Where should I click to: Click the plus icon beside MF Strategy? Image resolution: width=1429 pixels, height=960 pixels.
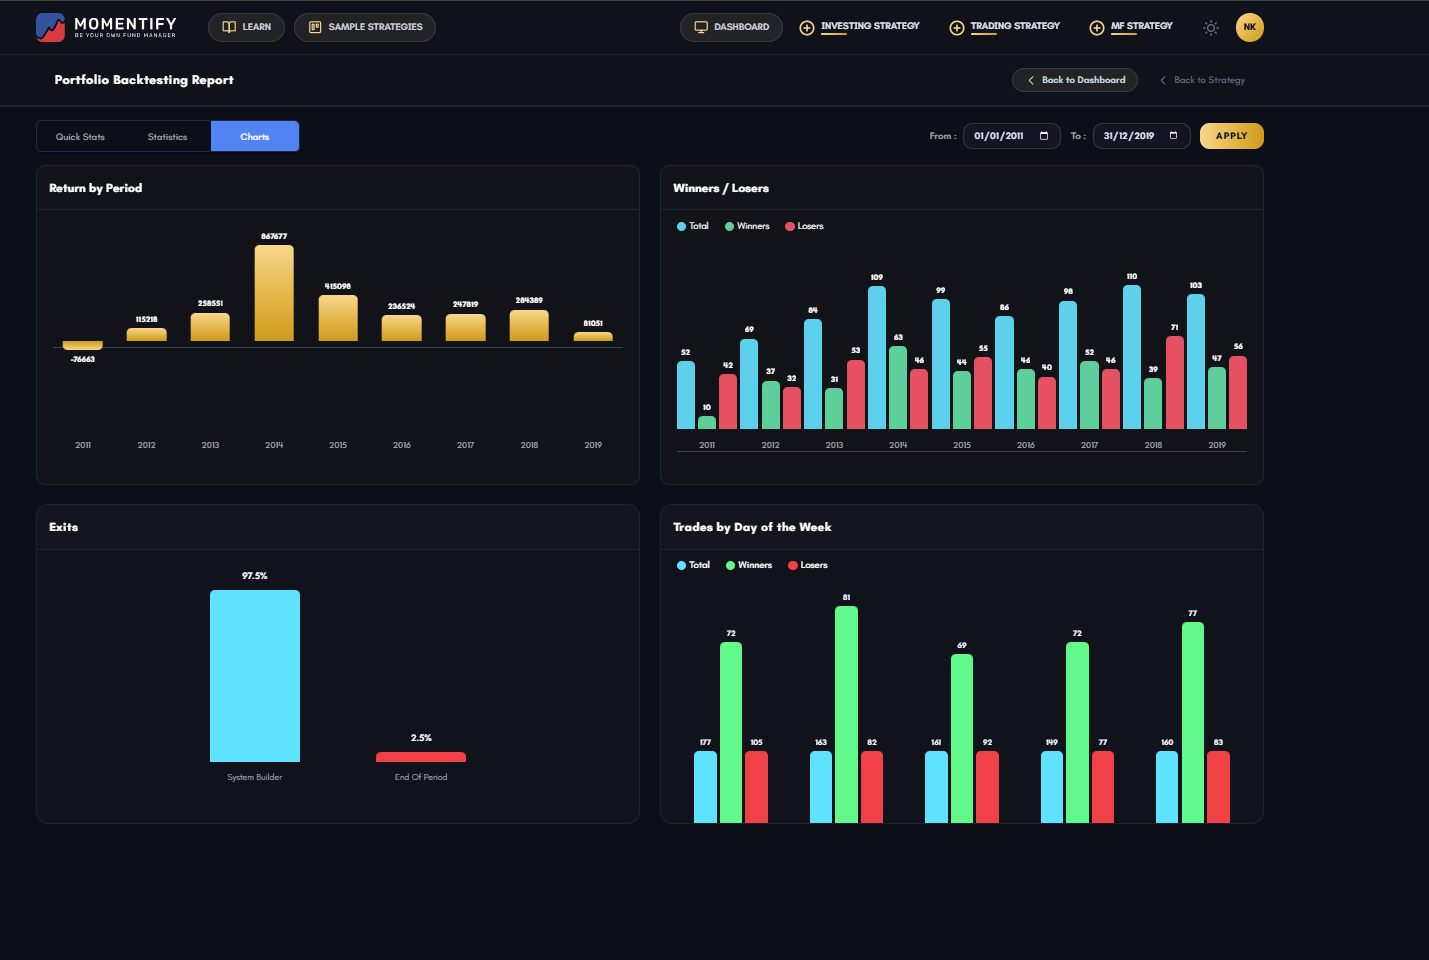tap(1097, 28)
